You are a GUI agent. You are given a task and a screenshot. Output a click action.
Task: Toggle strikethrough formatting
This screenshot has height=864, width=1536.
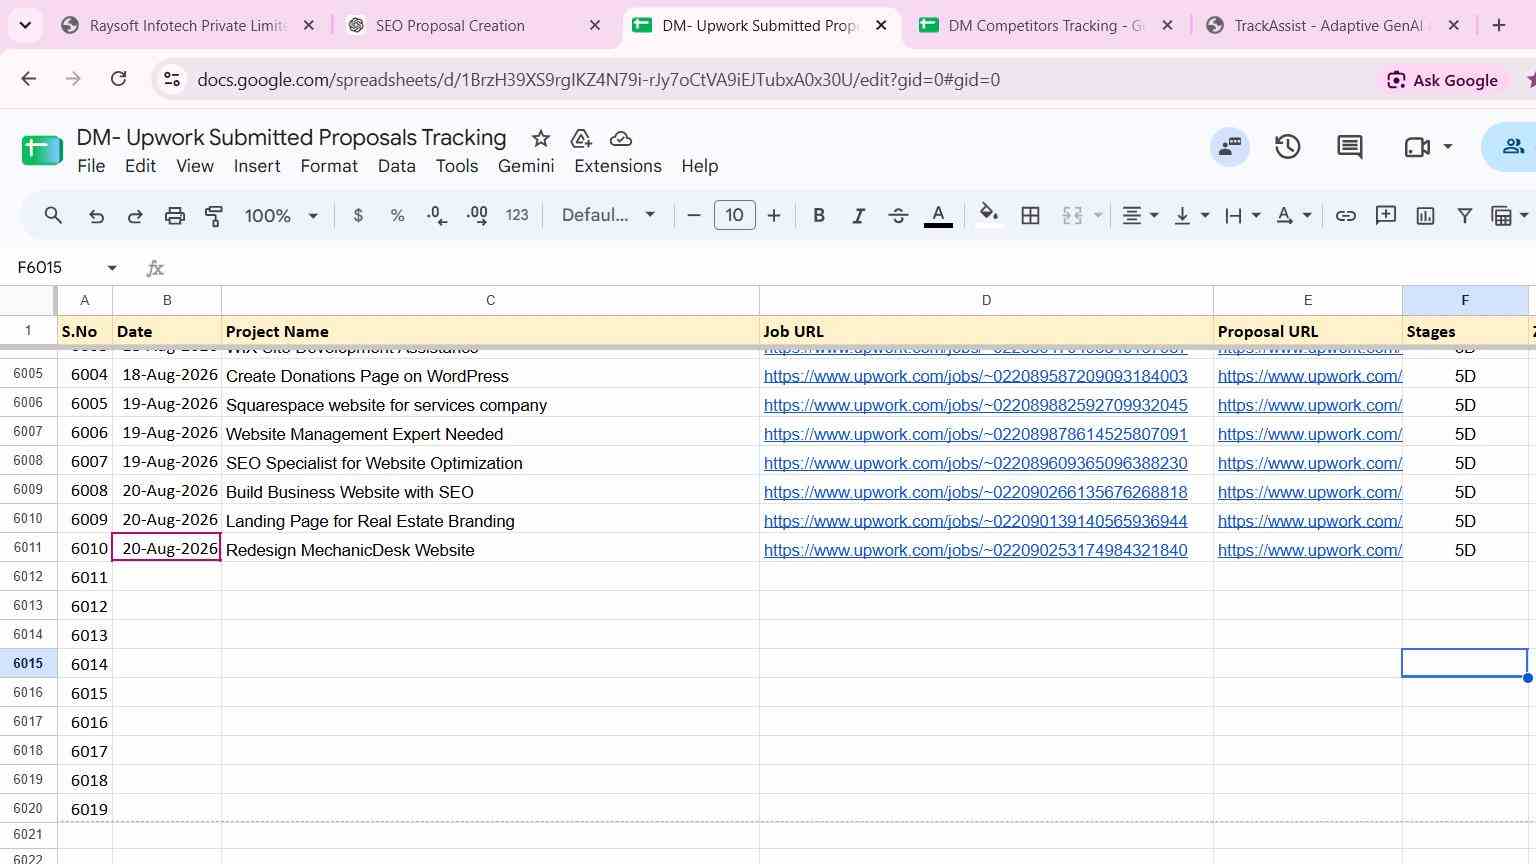[898, 216]
